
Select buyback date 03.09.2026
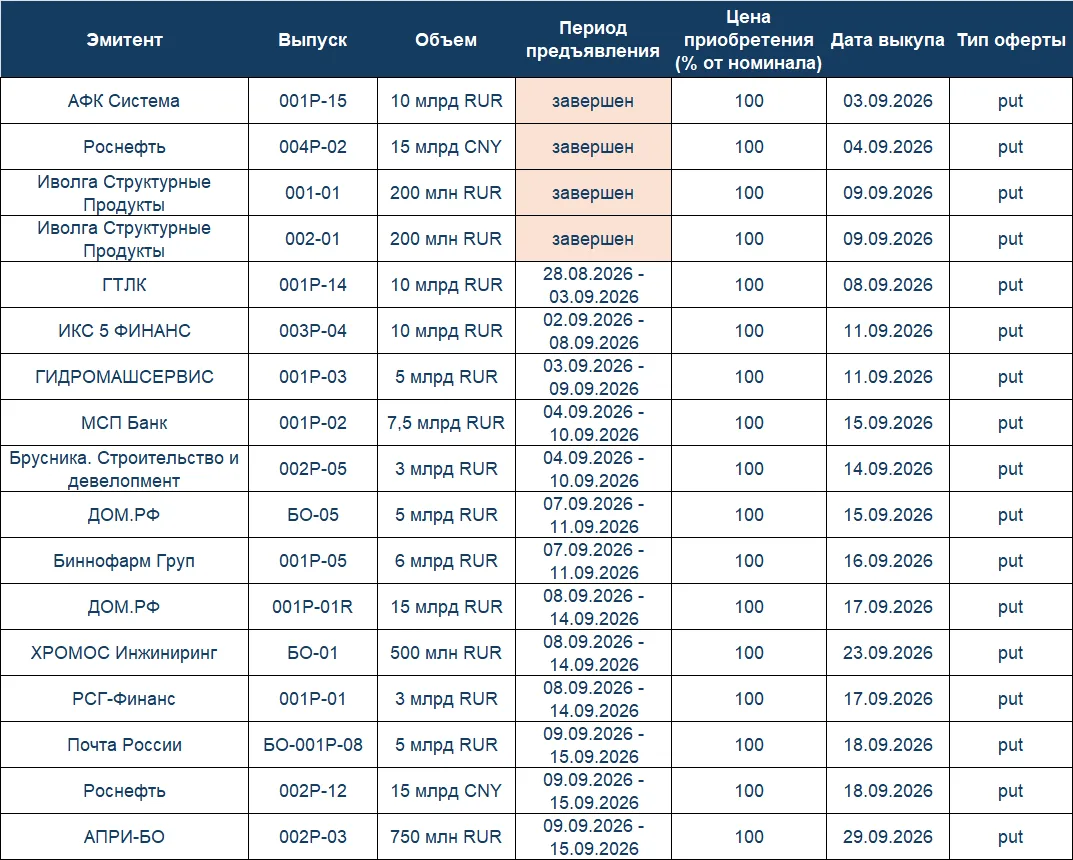click(x=888, y=101)
